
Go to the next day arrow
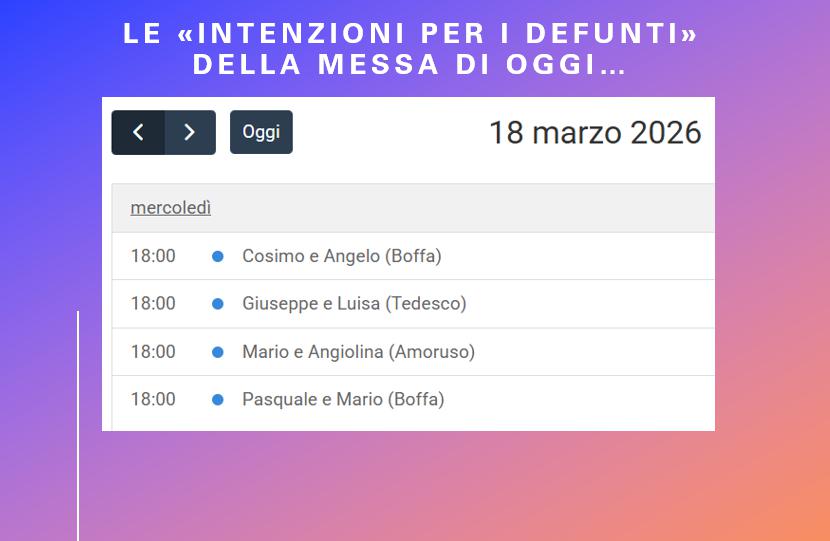click(x=190, y=133)
